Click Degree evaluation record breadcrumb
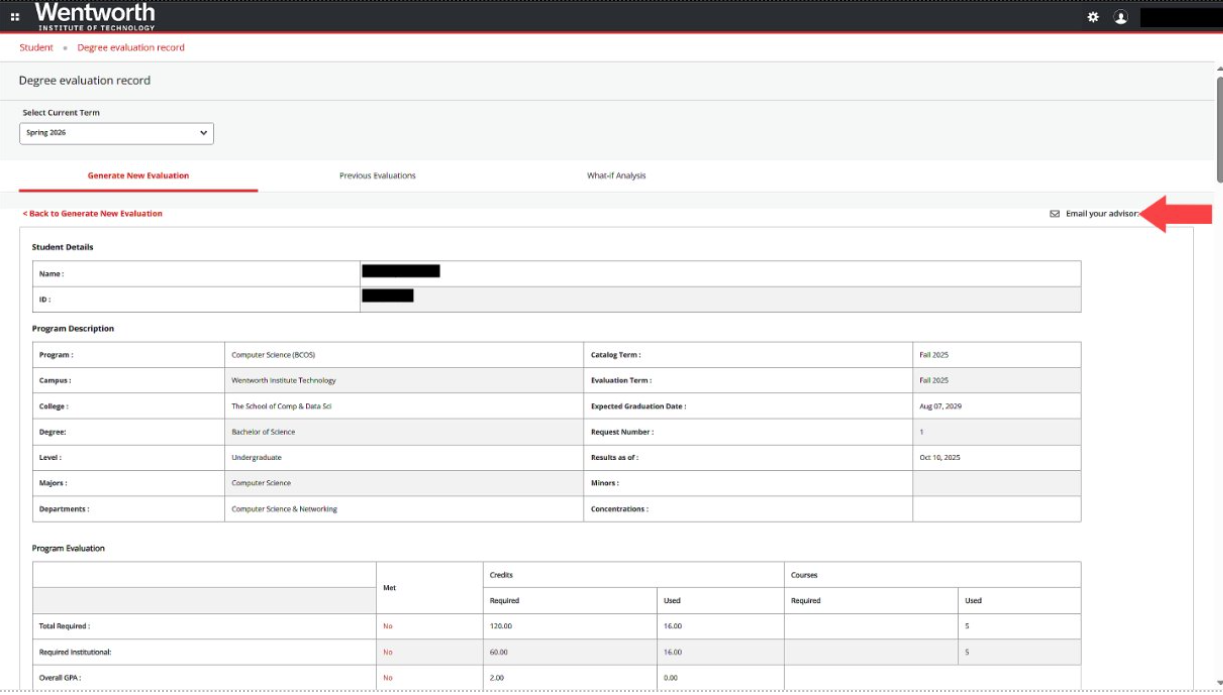 [131, 48]
